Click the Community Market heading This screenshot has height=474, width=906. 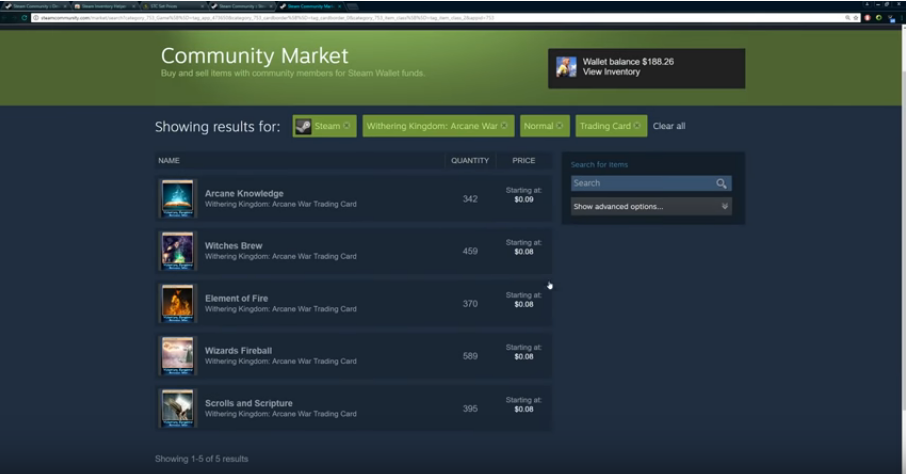[x=254, y=56]
